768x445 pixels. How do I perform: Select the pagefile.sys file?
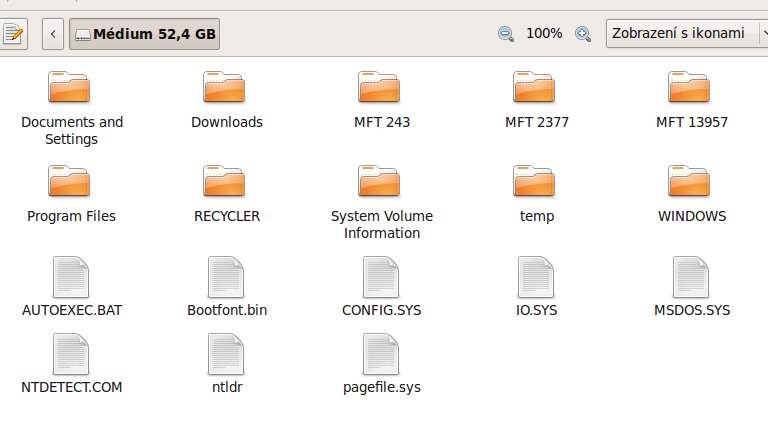[381, 353]
